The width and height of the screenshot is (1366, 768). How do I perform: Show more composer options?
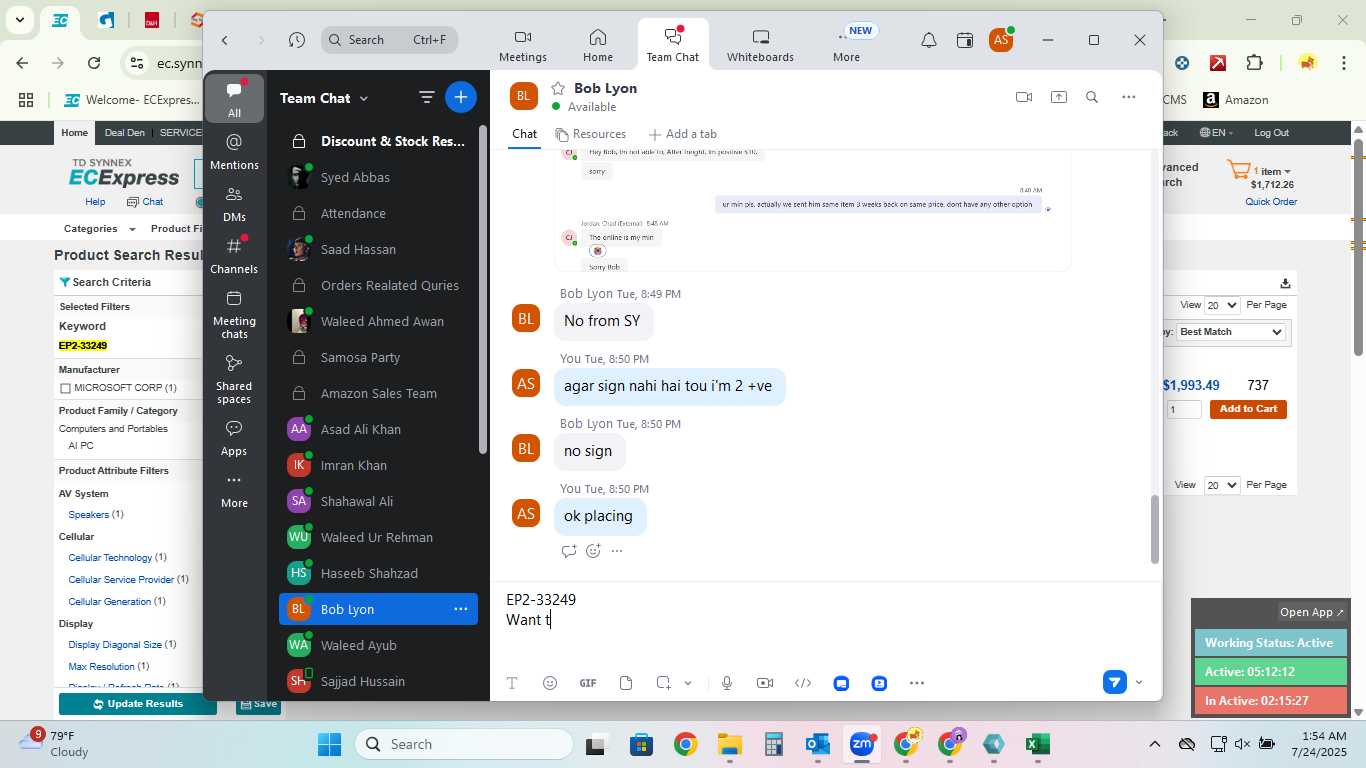917,683
